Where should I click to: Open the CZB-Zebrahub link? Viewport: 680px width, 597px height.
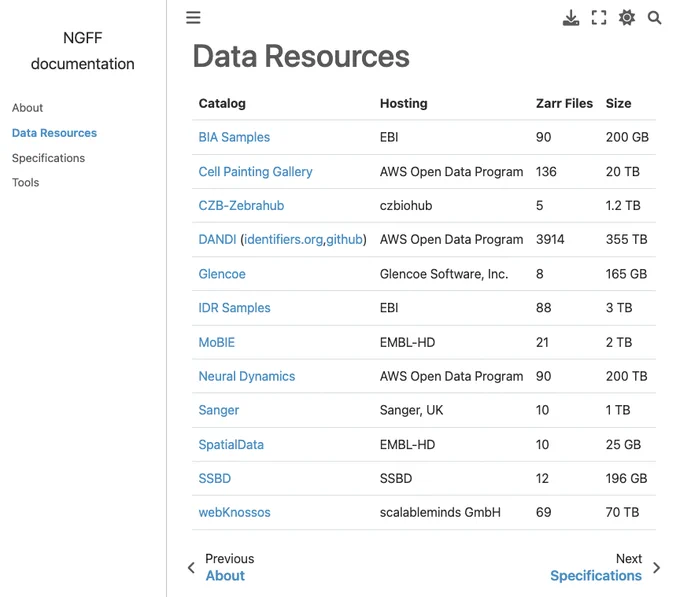click(x=241, y=206)
